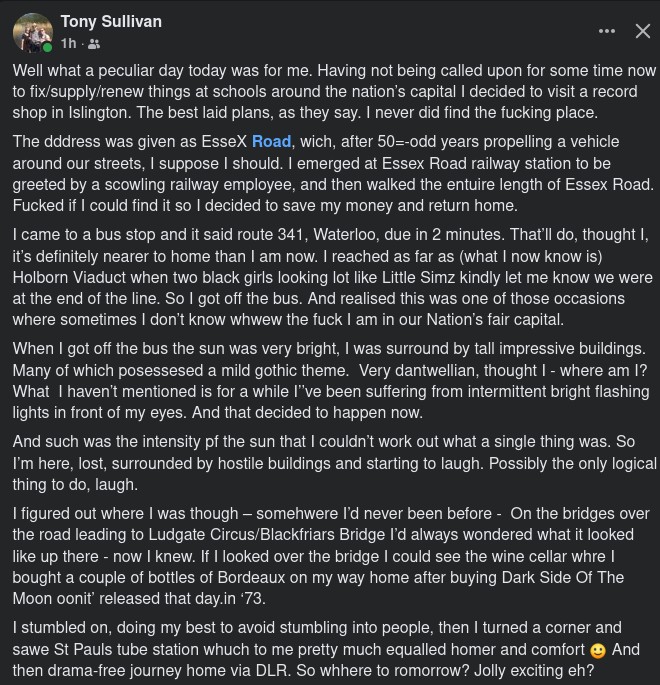Click the smiley emoji after 'comfort'
660x685 pixels.
tap(598, 650)
